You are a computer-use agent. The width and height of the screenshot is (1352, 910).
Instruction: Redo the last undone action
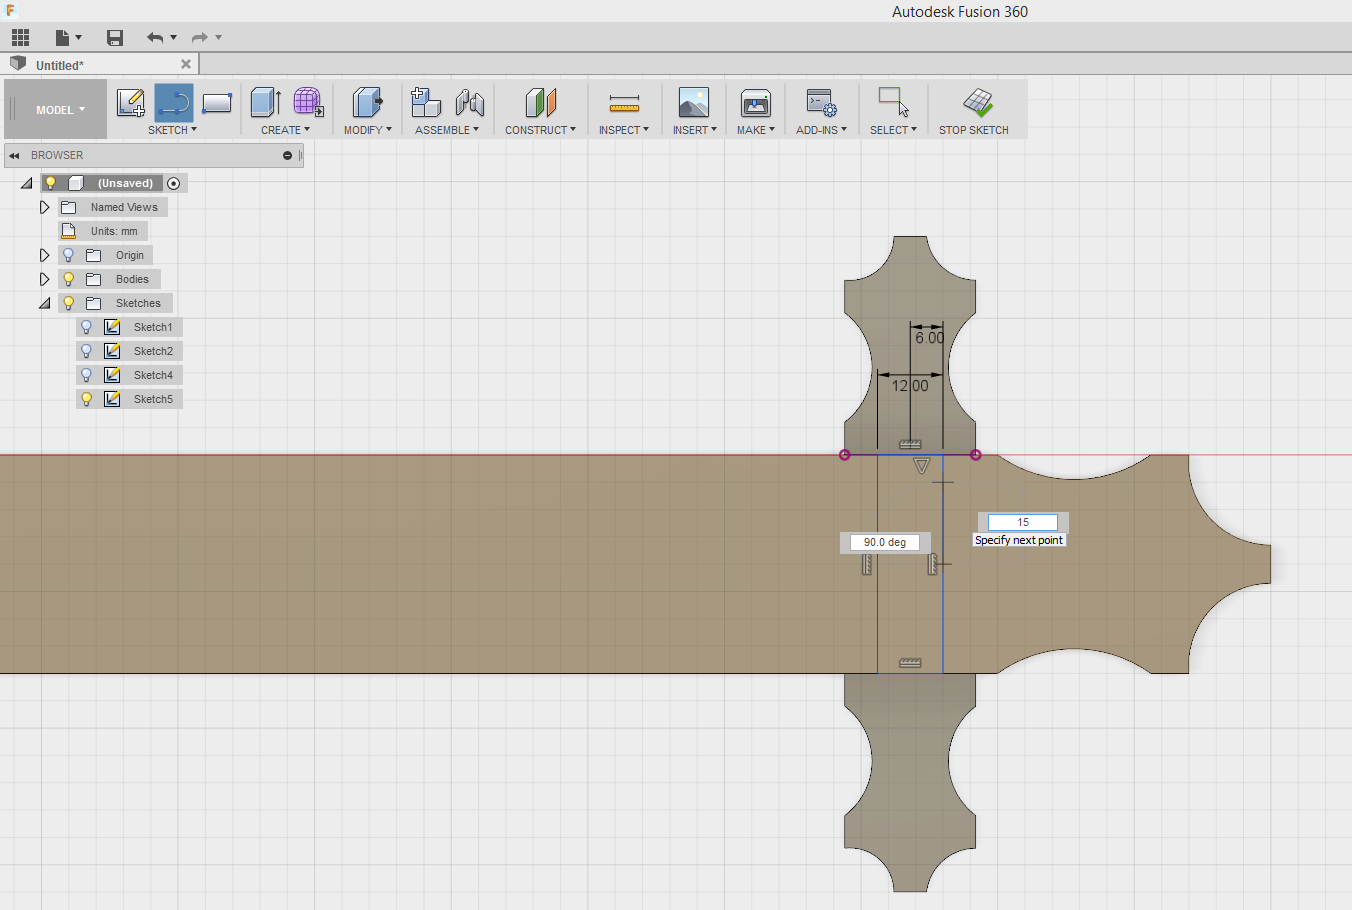pyautogui.click(x=200, y=38)
